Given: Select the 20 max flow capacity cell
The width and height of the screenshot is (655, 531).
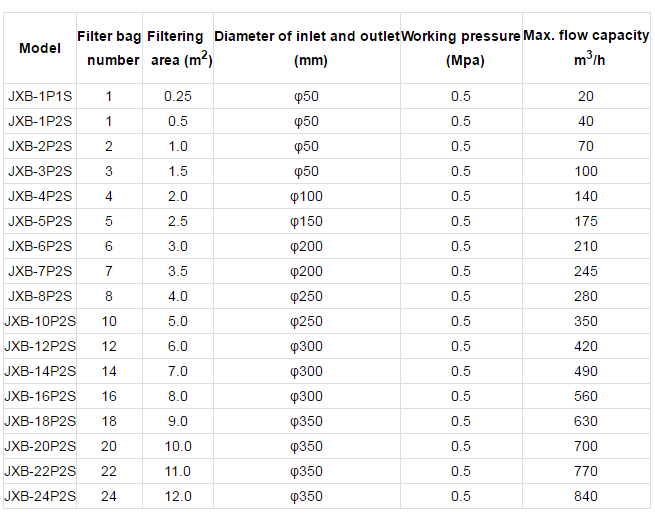Looking at the screenshot, I should [x=586, y=96].
